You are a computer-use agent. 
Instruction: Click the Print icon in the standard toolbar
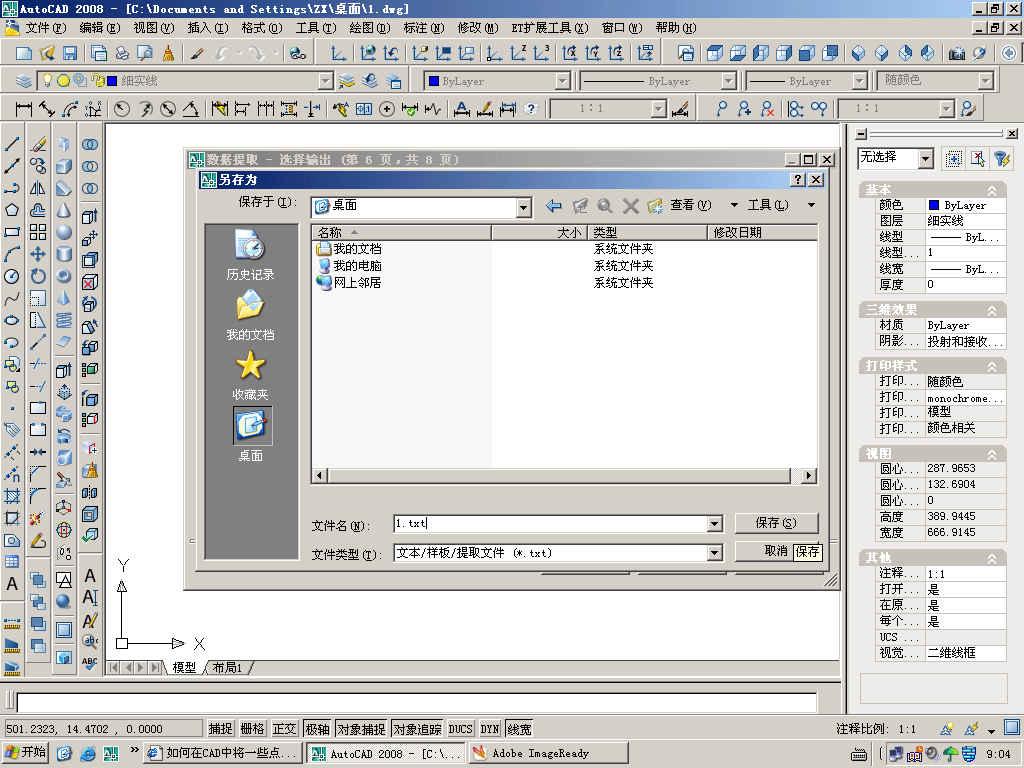point(122,53)
